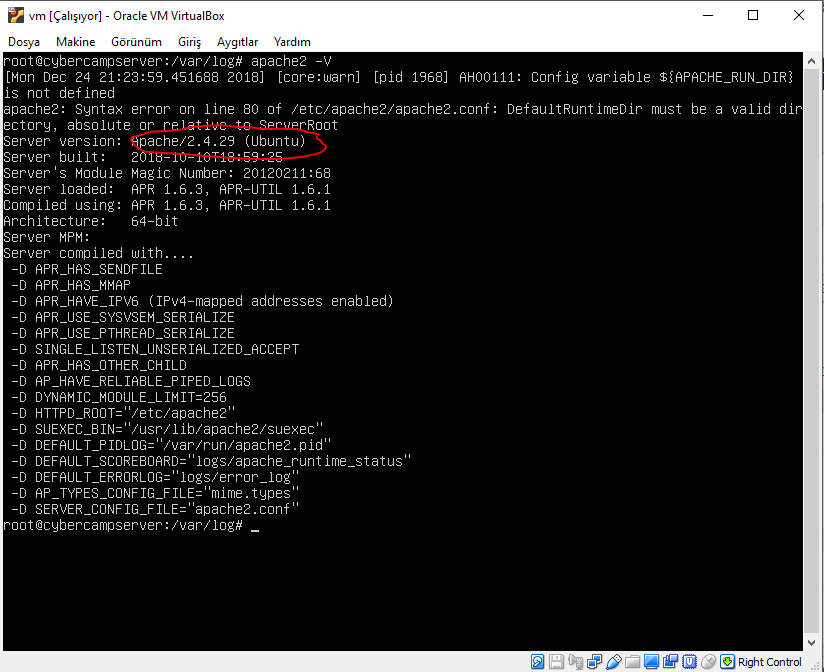
Task: Click the display settings monitor icon
Action: [651, 661]
